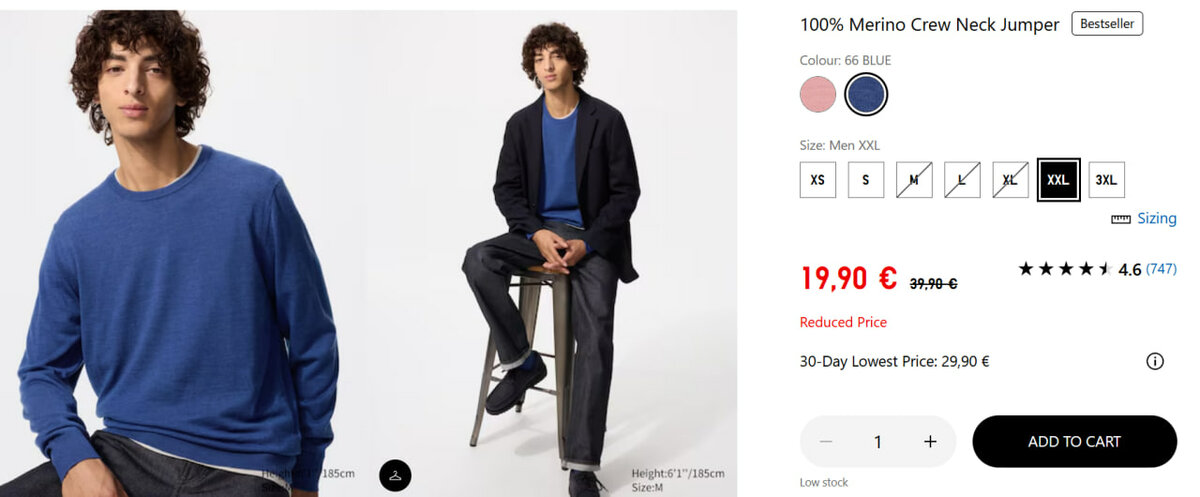Increase quantity with the plus button
Image resolution: width=1200 pixels, height=497 pixels.
[930, 441]
